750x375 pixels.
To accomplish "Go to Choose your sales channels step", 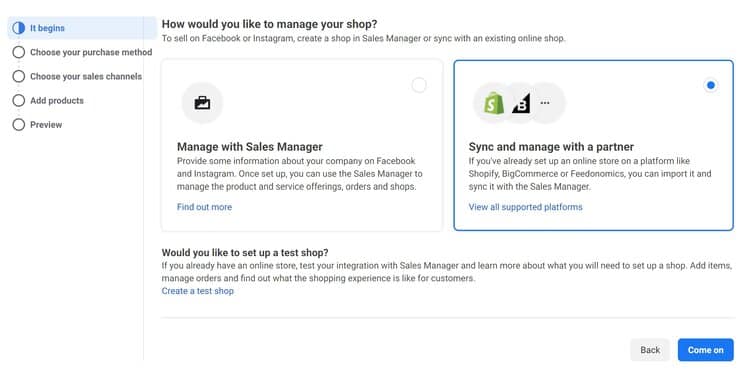I will coord(86,77).
